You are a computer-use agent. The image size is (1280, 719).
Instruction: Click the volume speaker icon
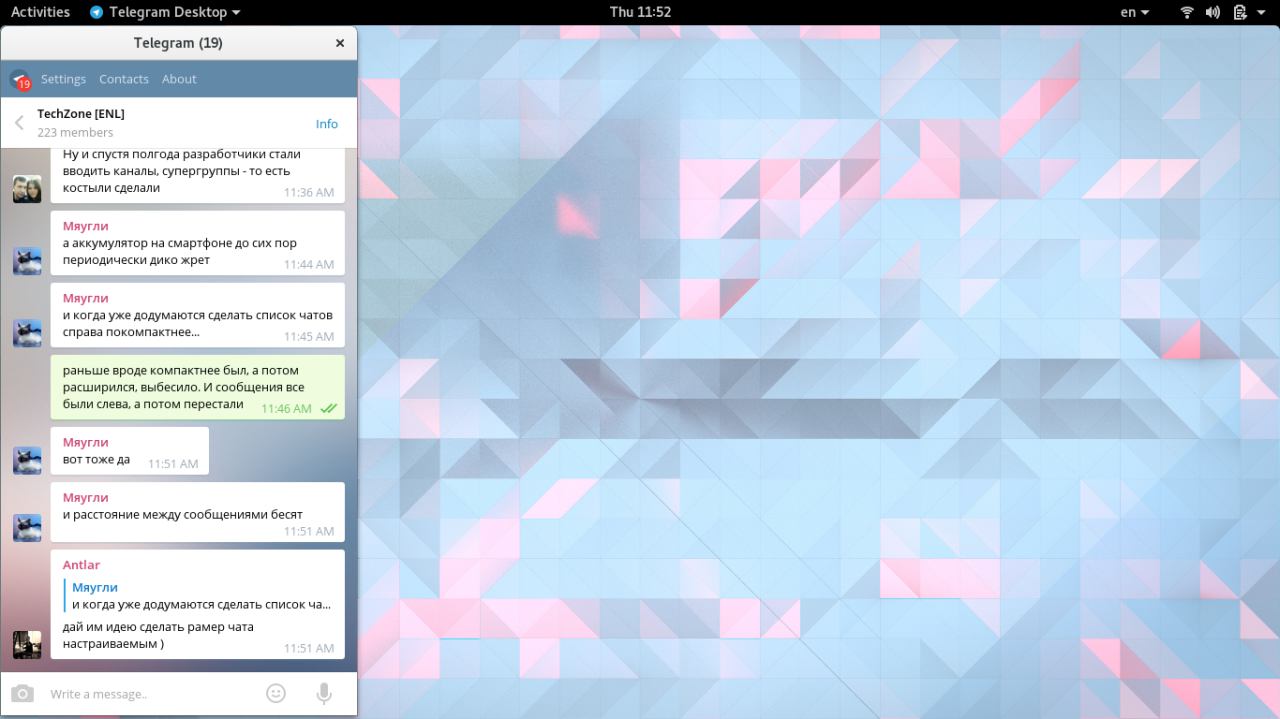coord(1213,12)
